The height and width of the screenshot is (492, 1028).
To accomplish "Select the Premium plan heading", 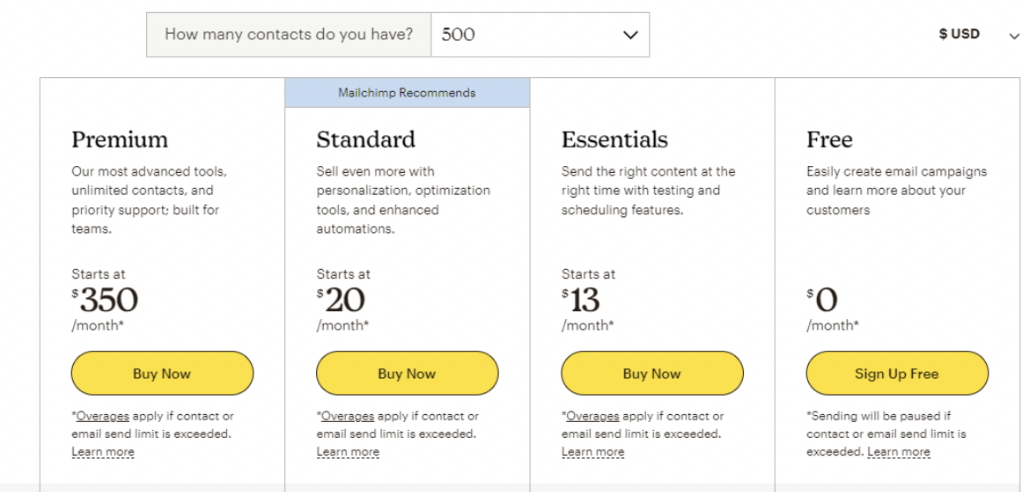I will [120, 139].
